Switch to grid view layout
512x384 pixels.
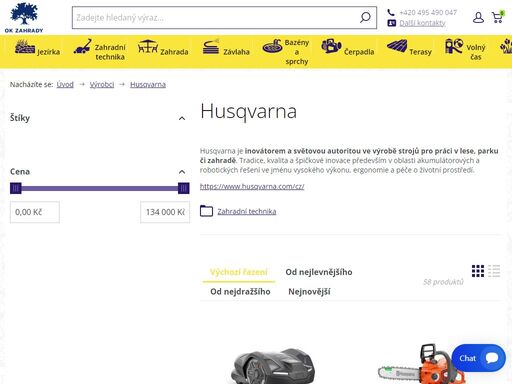(478, 271)
